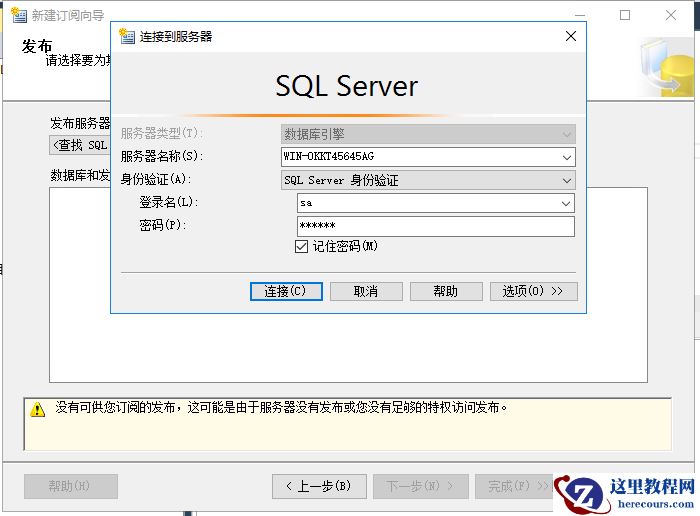Open the publisher server combo box in wizard

click(x=79, y=146)
